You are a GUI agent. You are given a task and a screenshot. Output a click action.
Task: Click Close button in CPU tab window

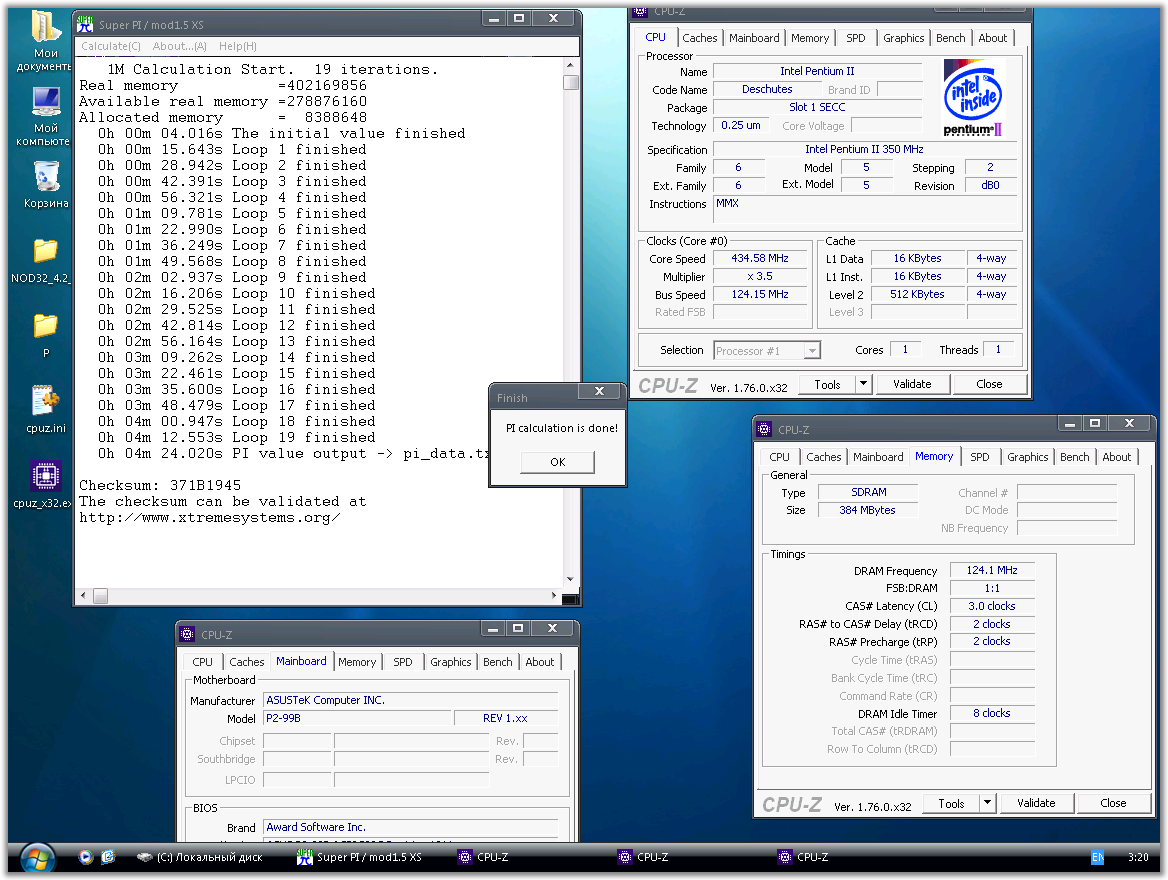pyautogui.click(x=989, y=384)
